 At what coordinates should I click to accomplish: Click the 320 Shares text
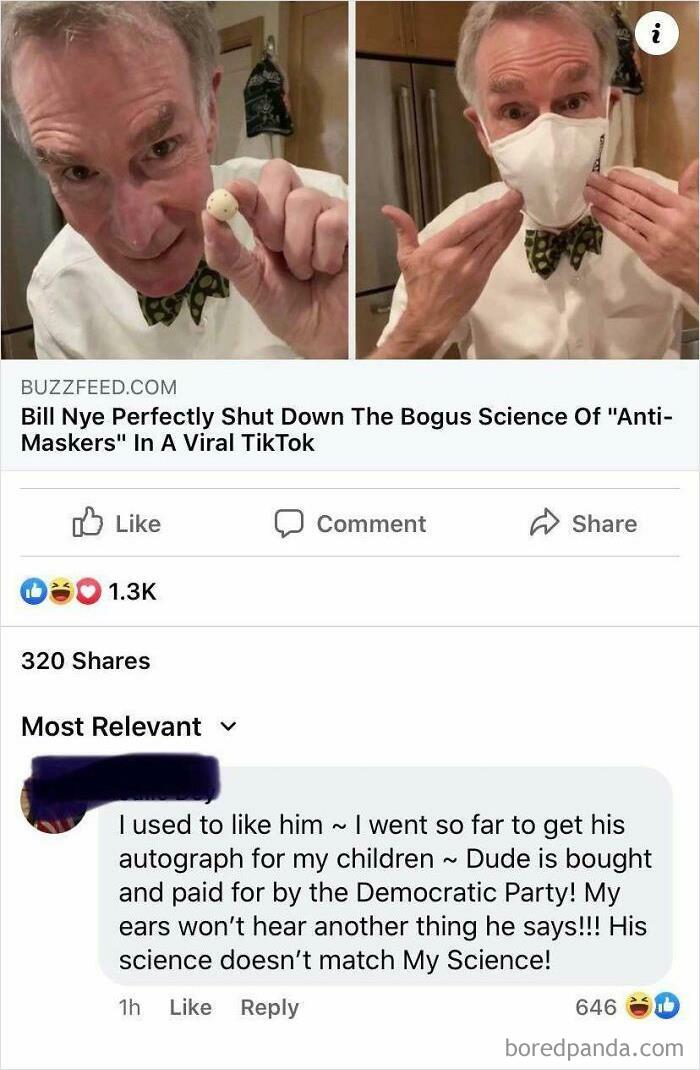[x=85, y=660]
